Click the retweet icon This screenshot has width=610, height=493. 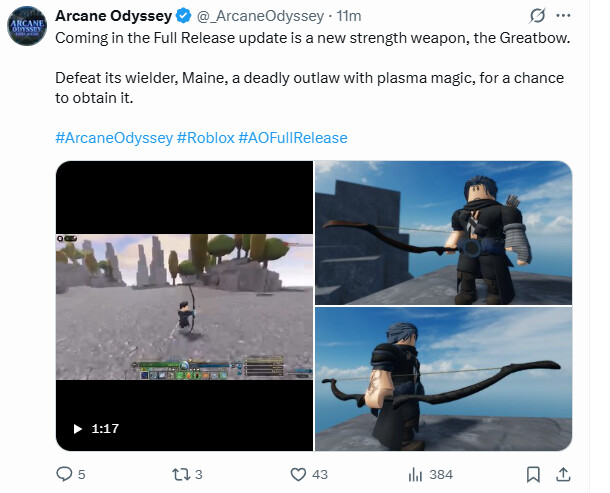[x=181, y=474]
